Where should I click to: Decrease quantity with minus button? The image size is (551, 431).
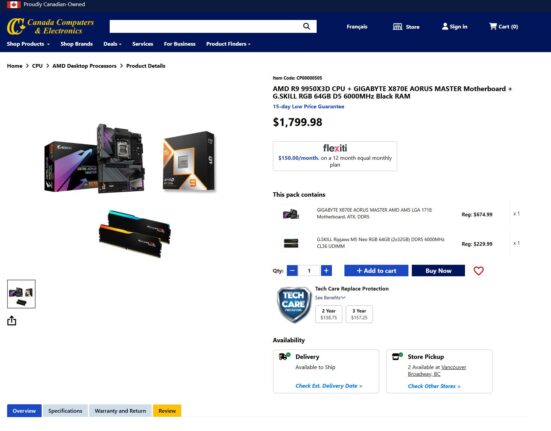pyautogui.click(x=292, y=270)
